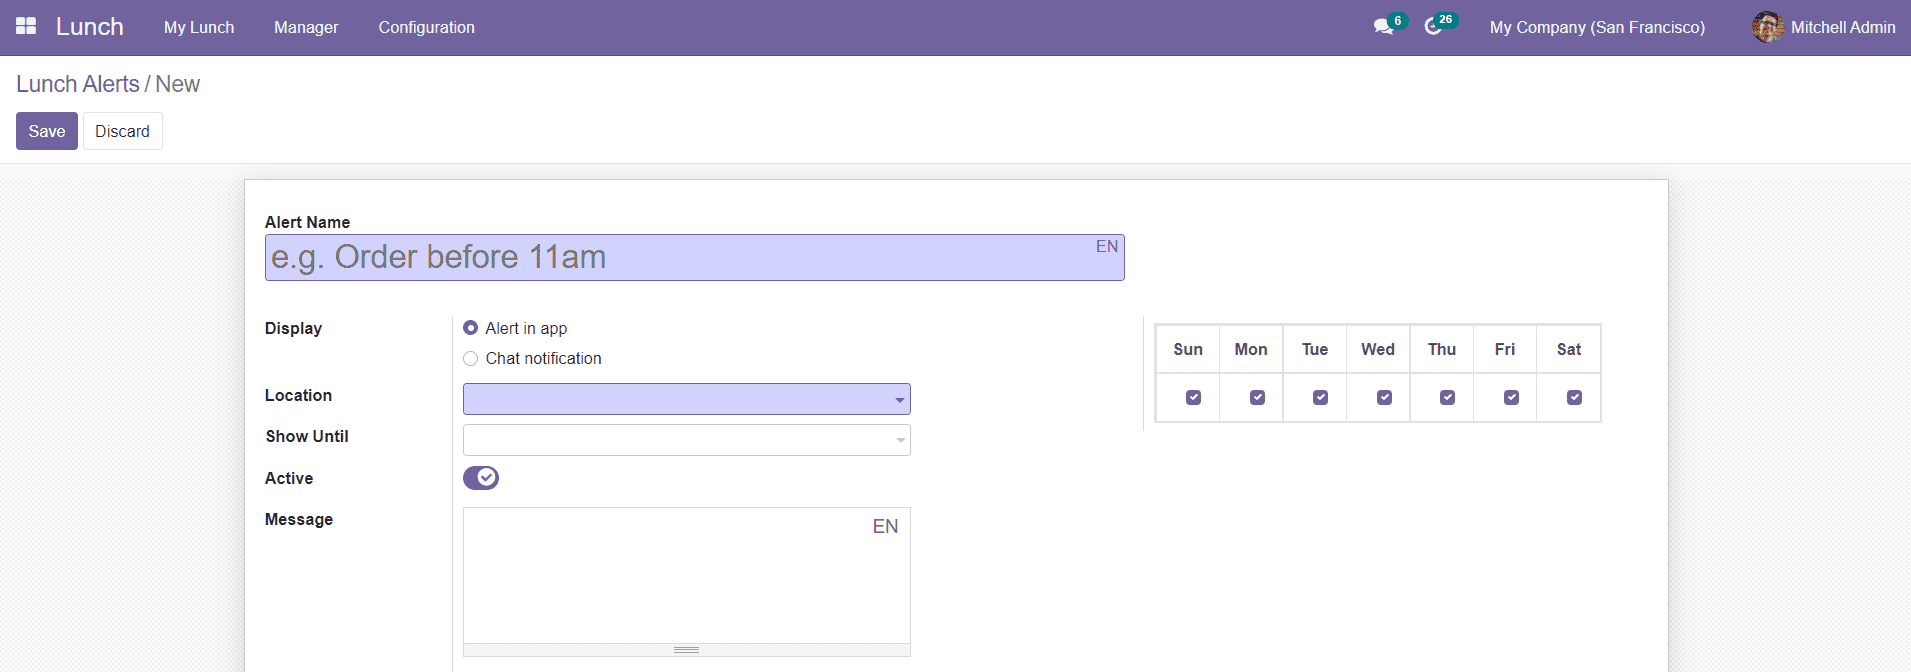1911x672 pixels.
Task: Select the Alert in app radio option
Action: point(471,328)
